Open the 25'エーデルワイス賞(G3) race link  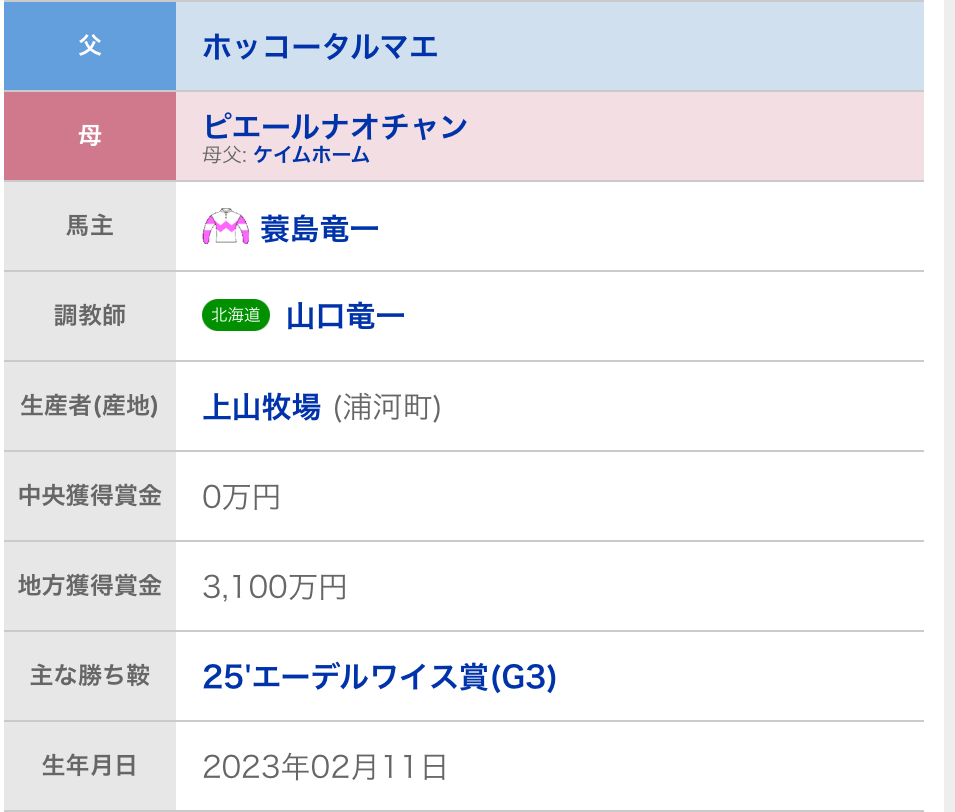(x=379, y=677)
